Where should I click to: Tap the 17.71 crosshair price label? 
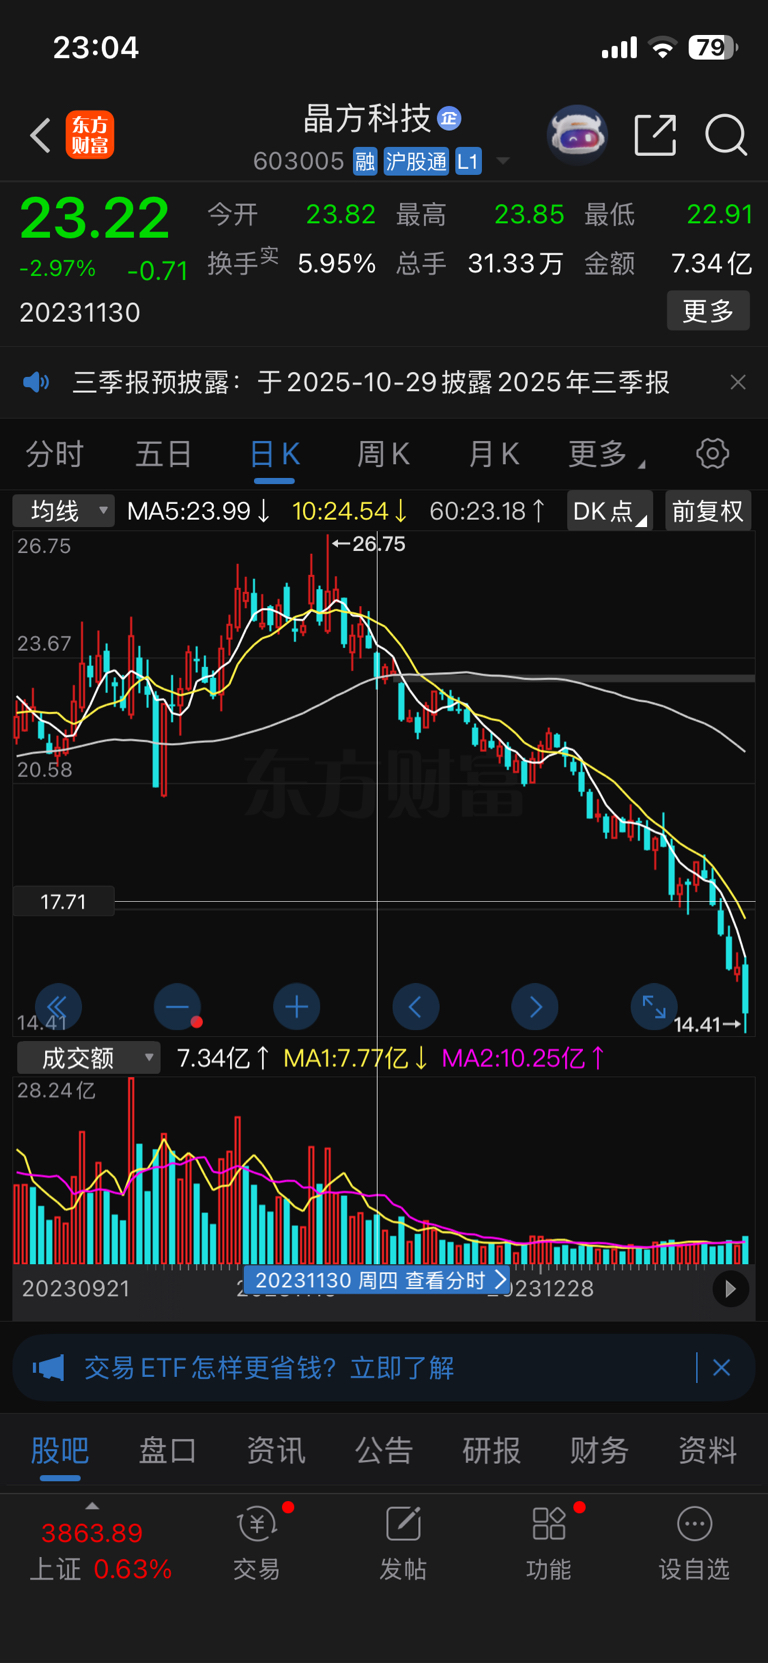pos(63,902)
